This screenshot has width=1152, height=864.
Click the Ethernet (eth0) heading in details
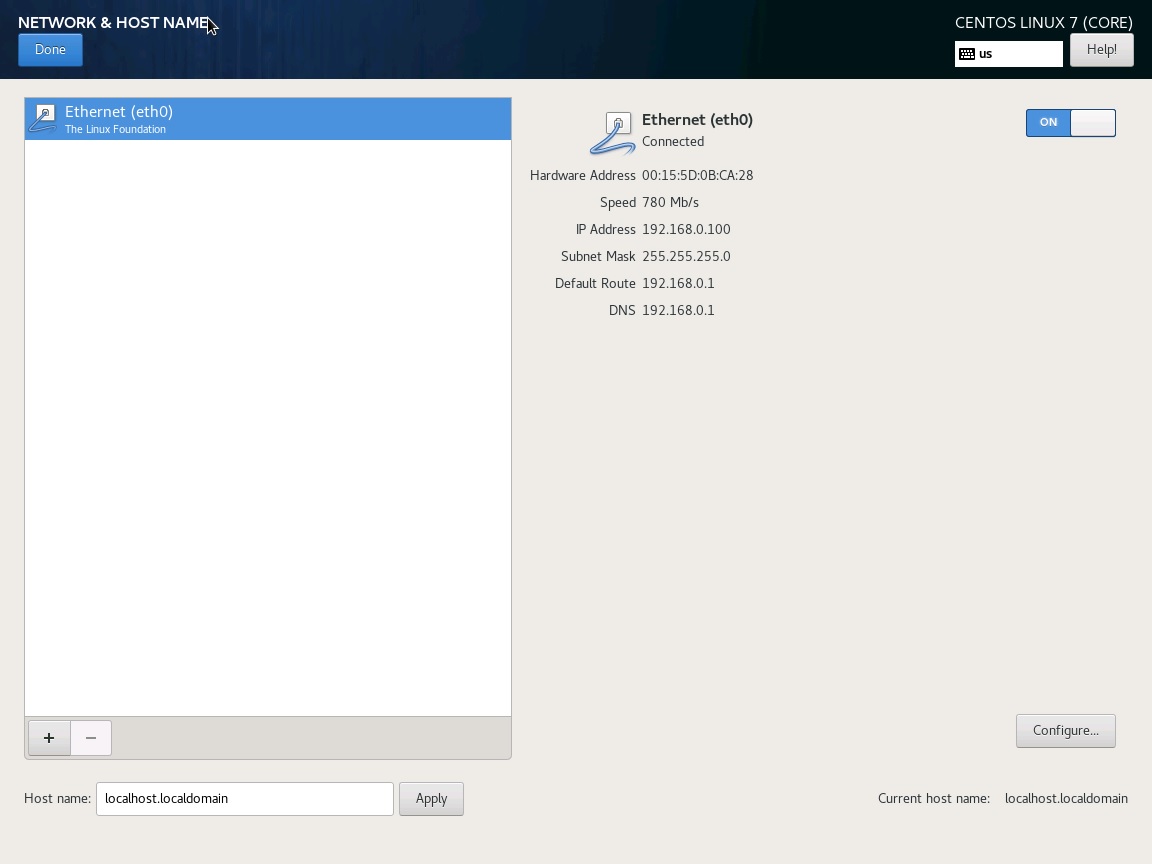tap(697, 120)
